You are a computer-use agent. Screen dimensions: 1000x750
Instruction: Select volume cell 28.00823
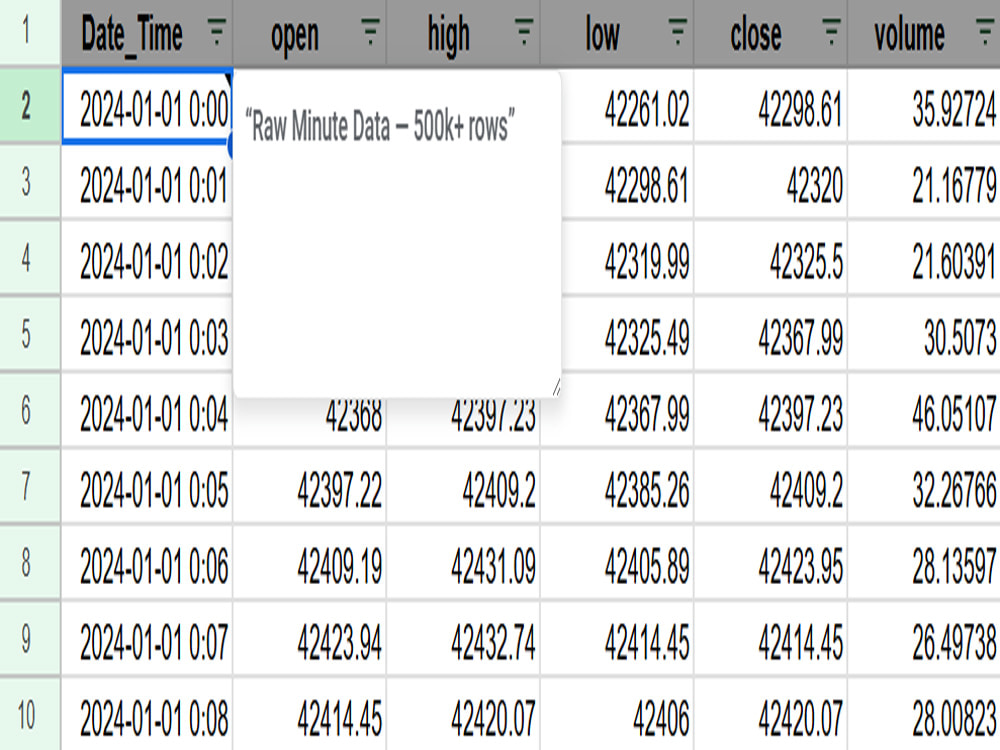coord(924,714)
